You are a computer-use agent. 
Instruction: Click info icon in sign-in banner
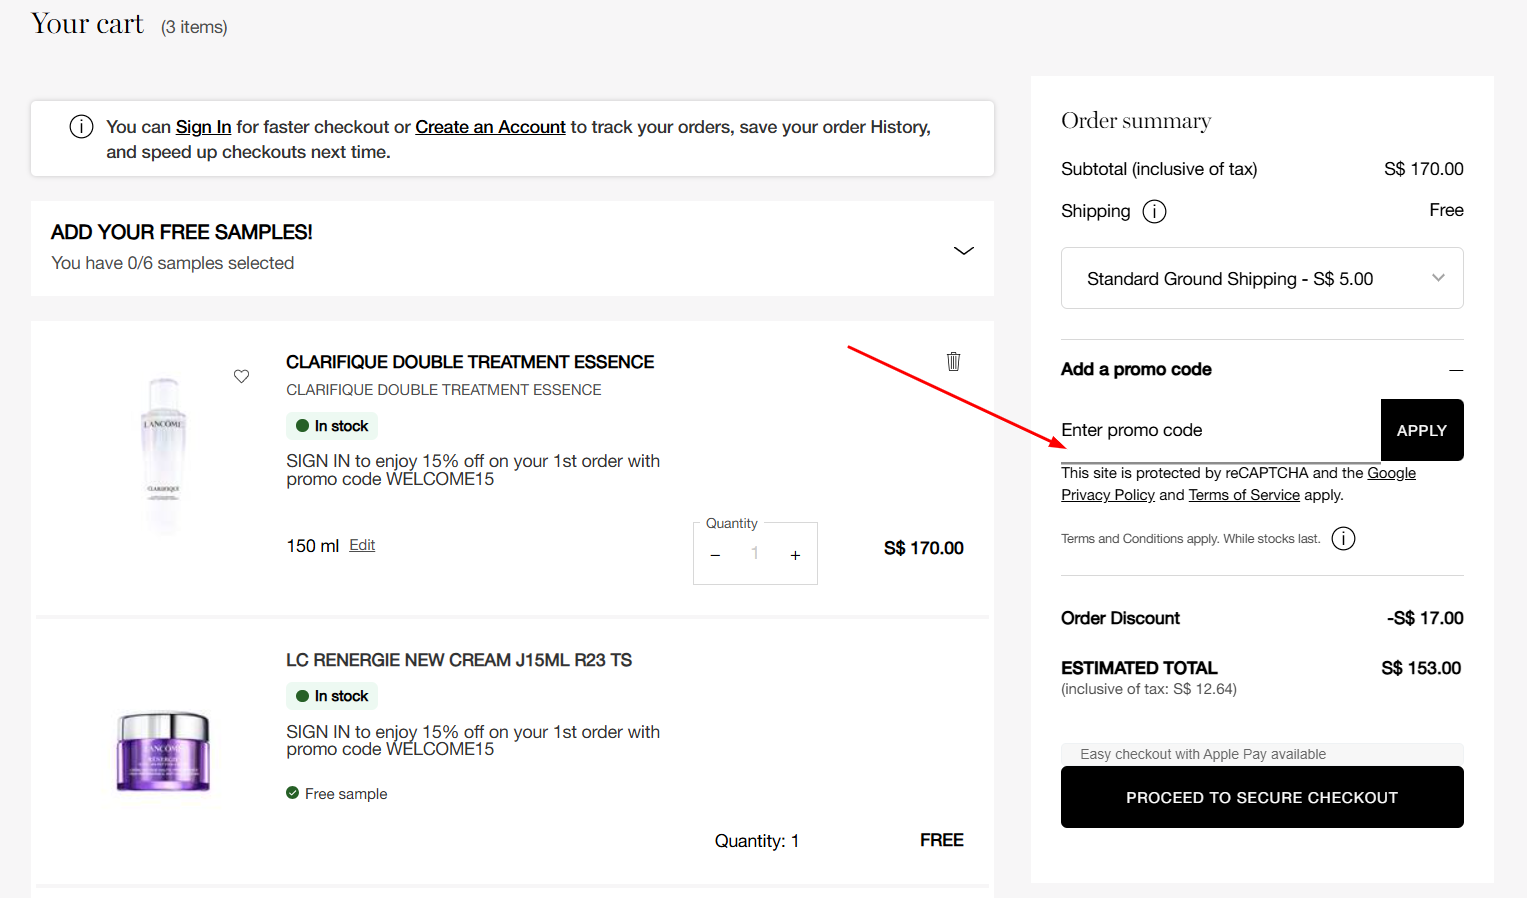pos(81,127)
